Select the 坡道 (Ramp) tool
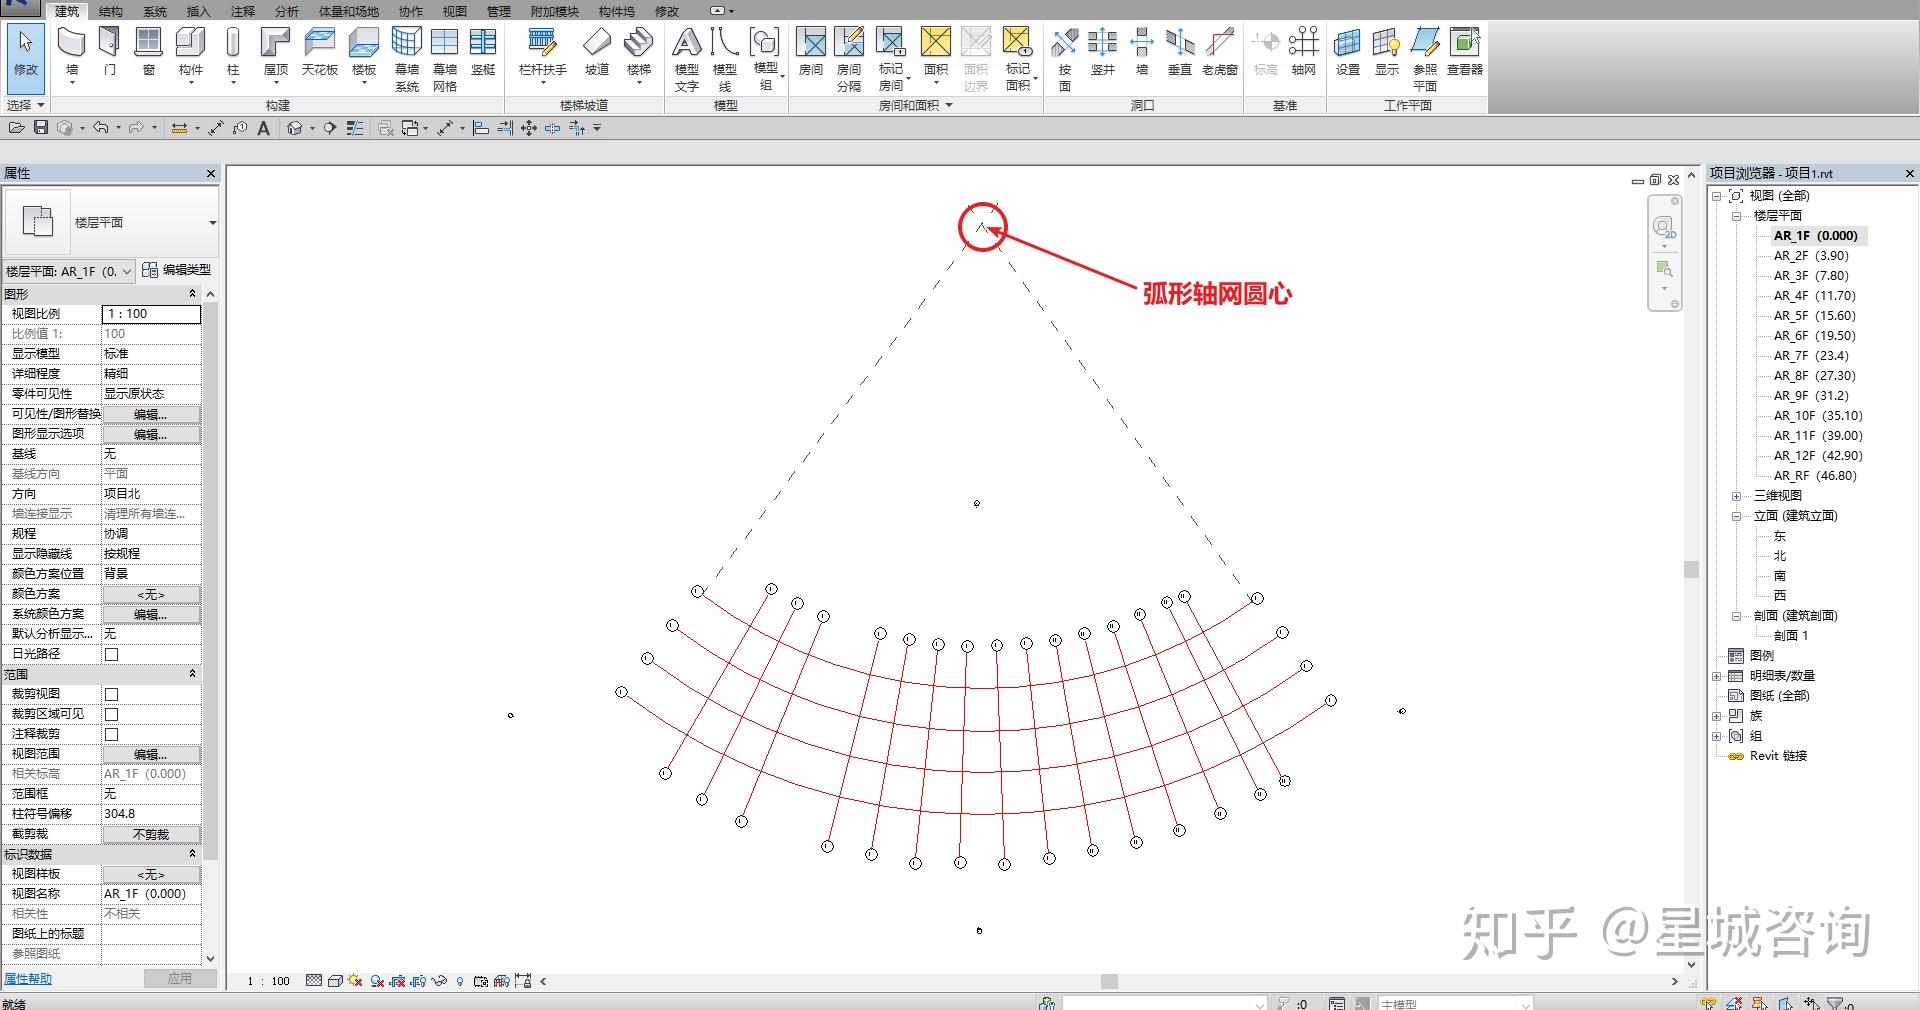The width and height of the screenshot is (1920, 1010). click(597, 52)
